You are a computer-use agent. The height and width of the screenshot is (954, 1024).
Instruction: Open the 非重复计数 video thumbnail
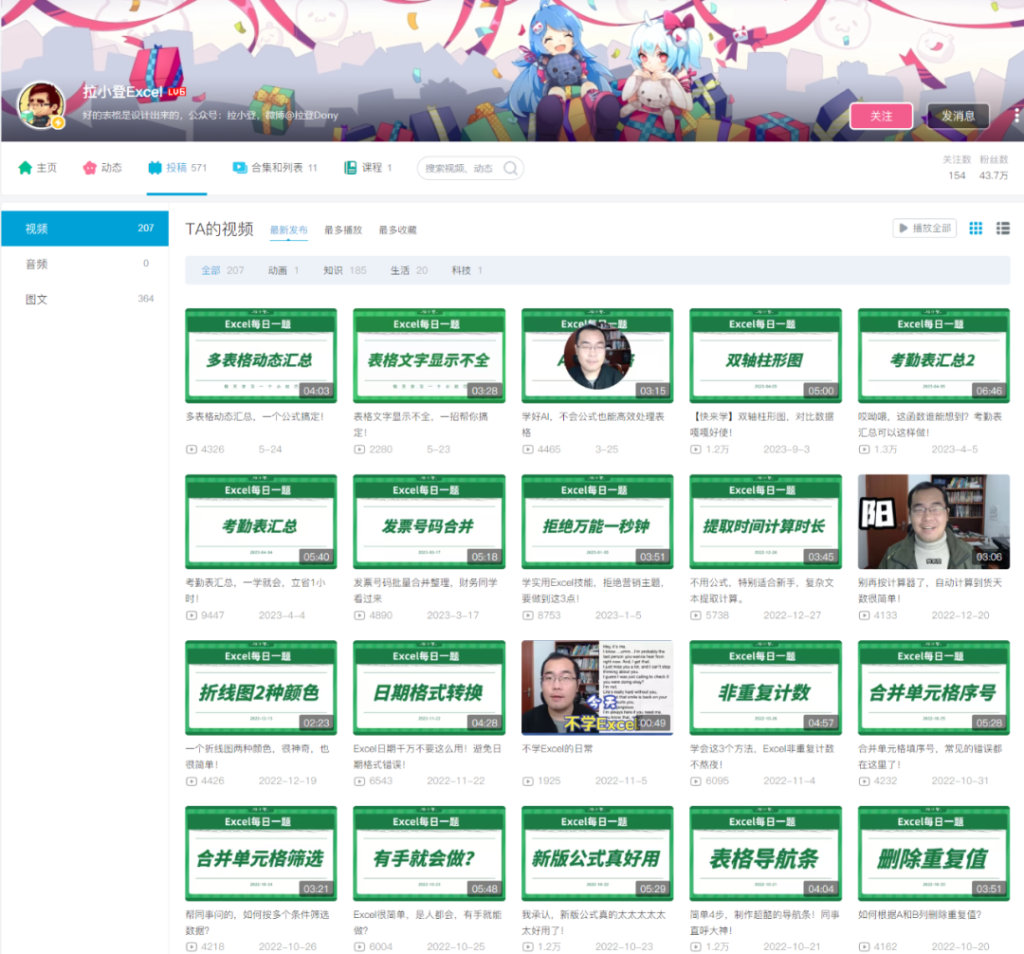[765, 688]
